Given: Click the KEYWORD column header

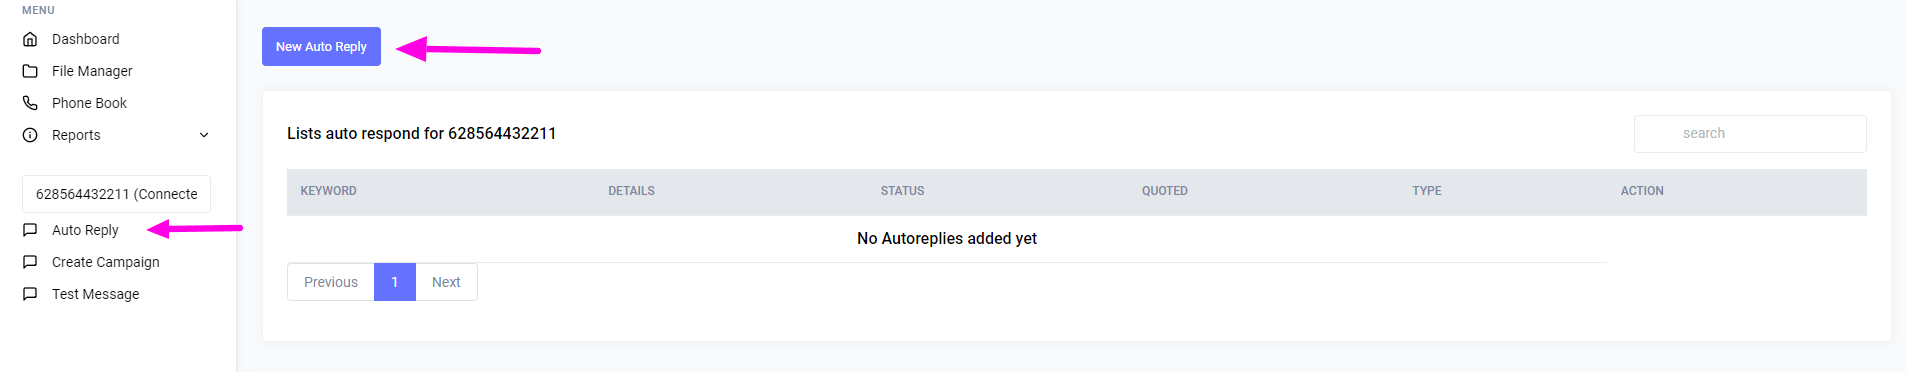Looking at the screenshot, I should point(328,191).
